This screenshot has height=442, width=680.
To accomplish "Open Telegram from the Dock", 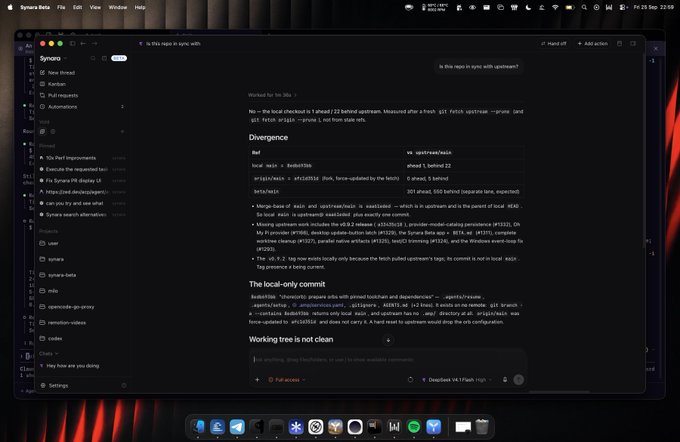I will click(237, 427).
